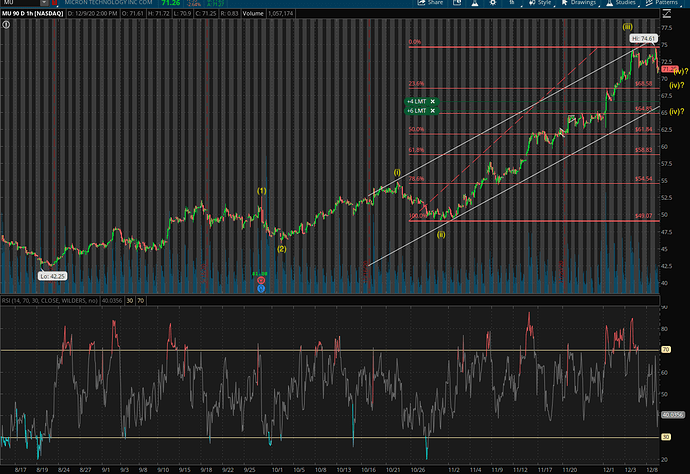
Task: Click the $49.07 Fibonacci price label
Action: click(x=644, y=216)
